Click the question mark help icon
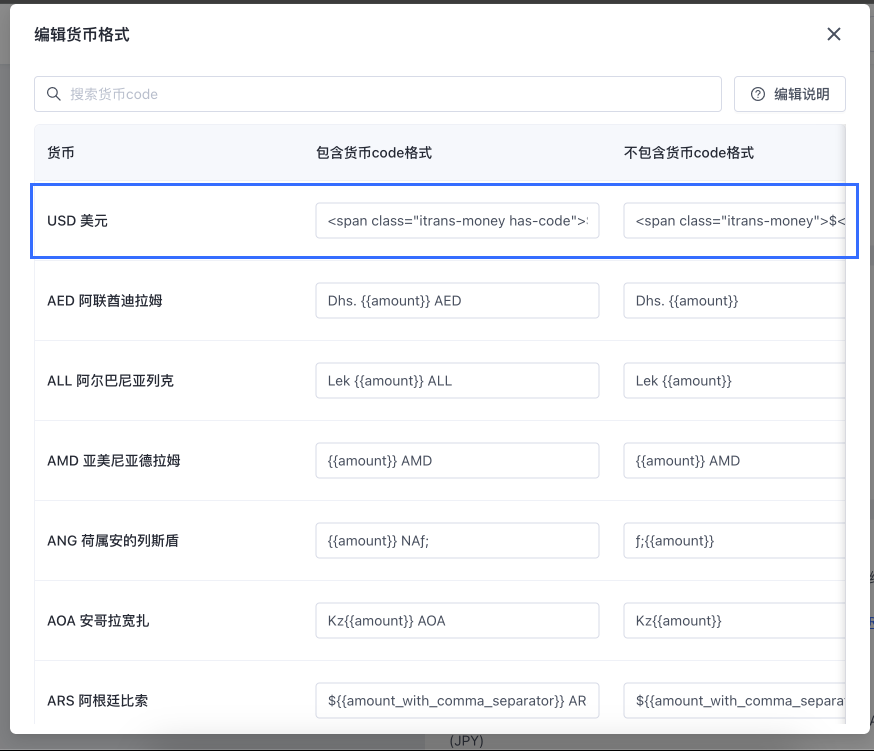Screen dimensions: 874x751 pyautogui.click(x=758, y=94)
